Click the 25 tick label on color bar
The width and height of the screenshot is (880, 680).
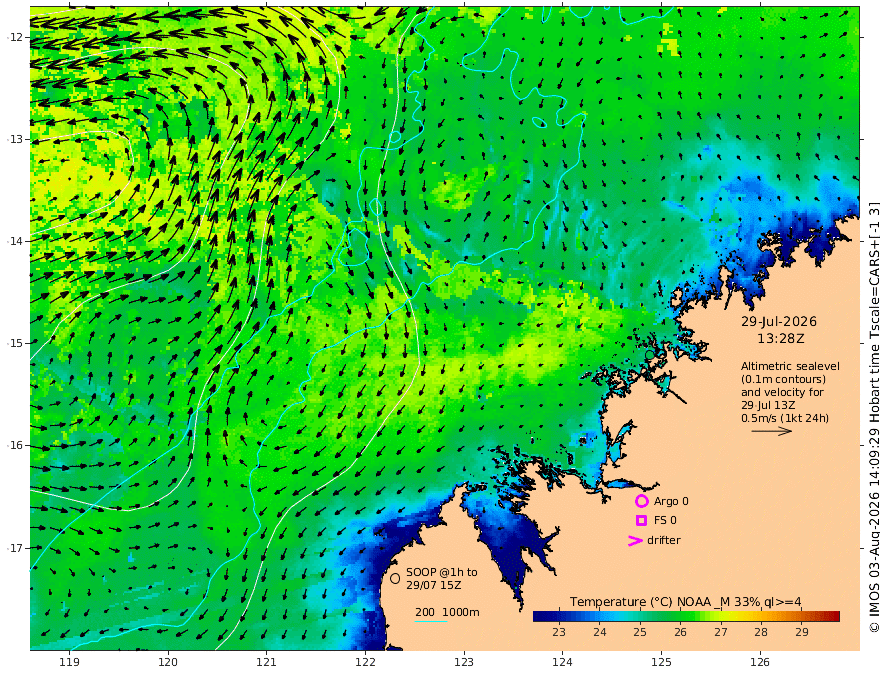pyautogui.click(x=640, y=632)
